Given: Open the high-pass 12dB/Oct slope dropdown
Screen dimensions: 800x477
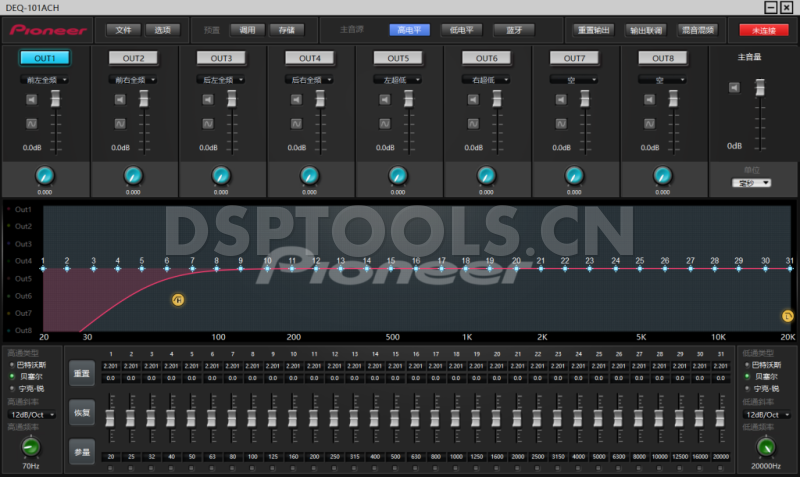Looking at the screenshot, I should coord(30,414).
